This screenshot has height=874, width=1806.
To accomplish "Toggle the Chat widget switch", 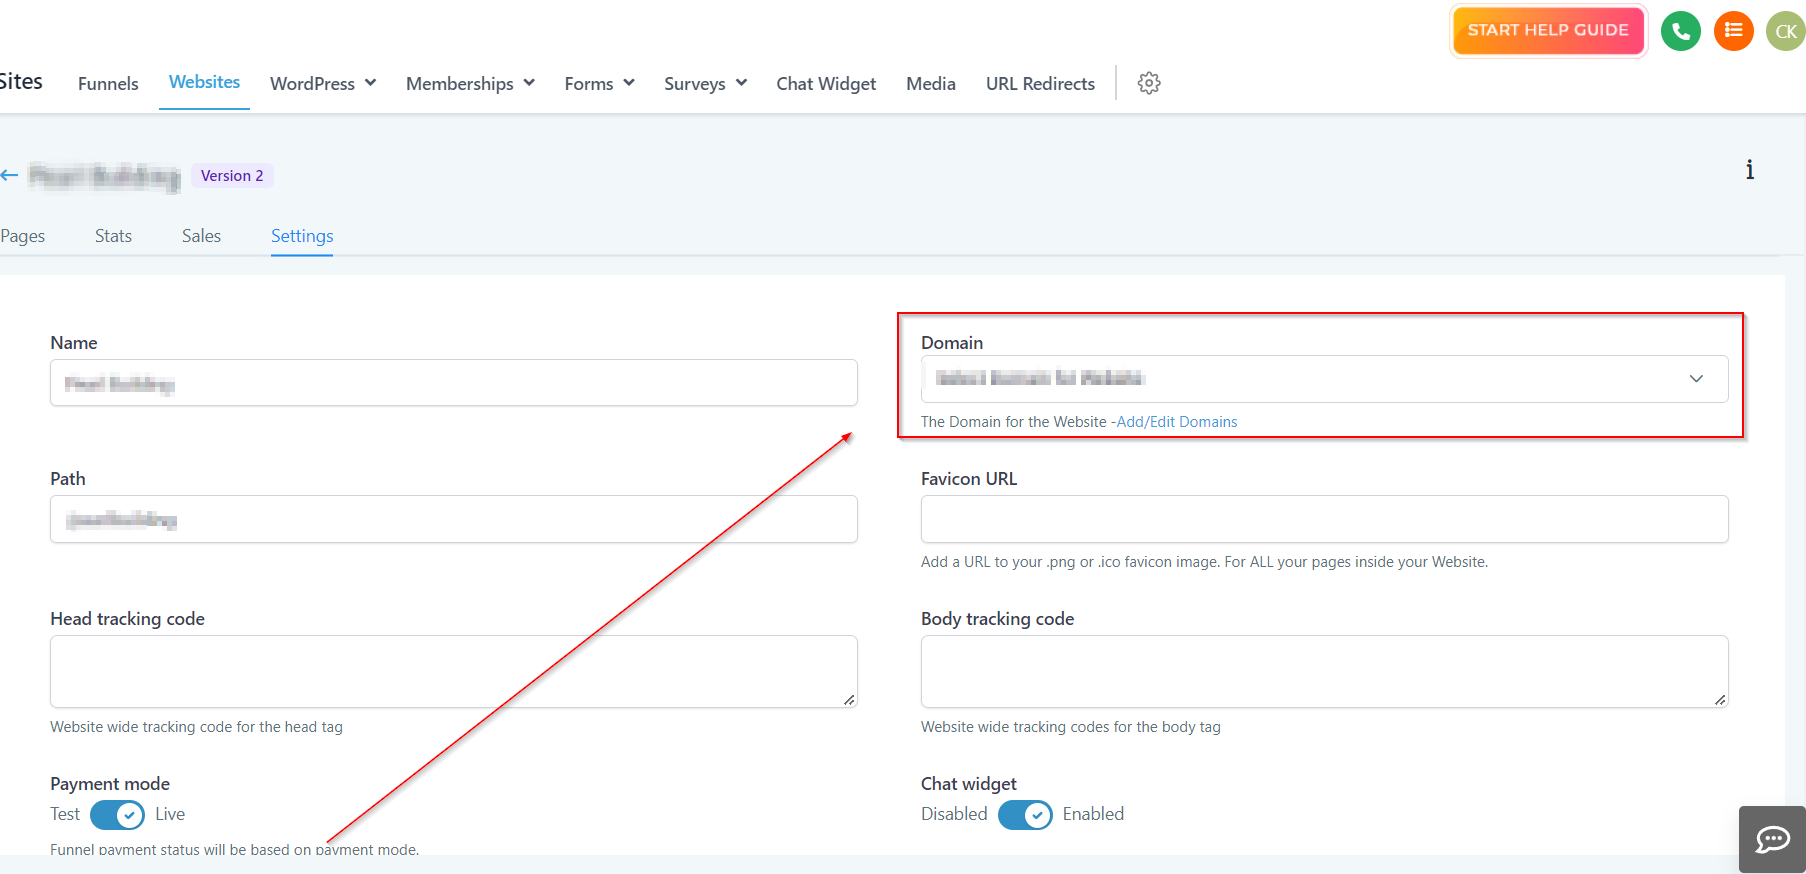I will coord(1024,815).
